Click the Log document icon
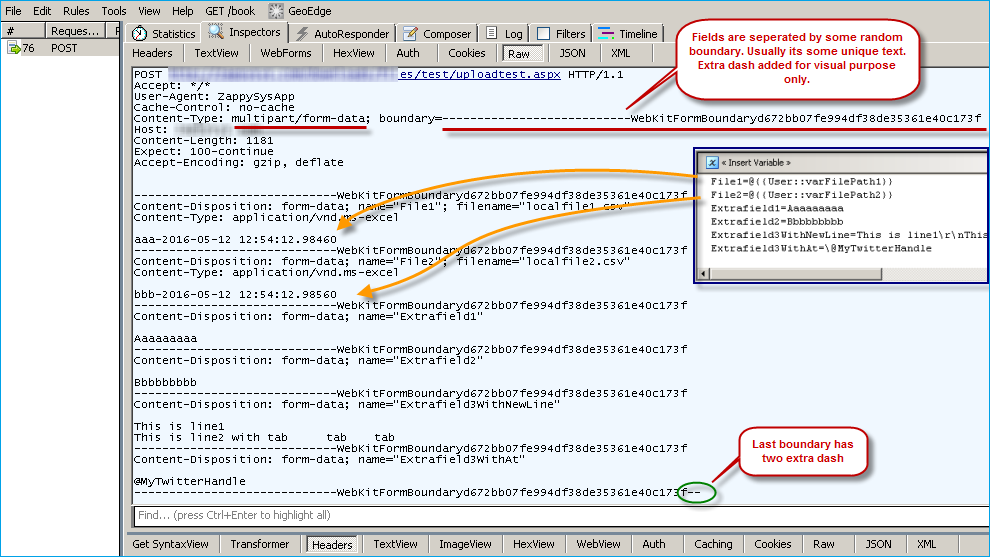This screenshot has width=990, height=557. click(x=490, y=33)
